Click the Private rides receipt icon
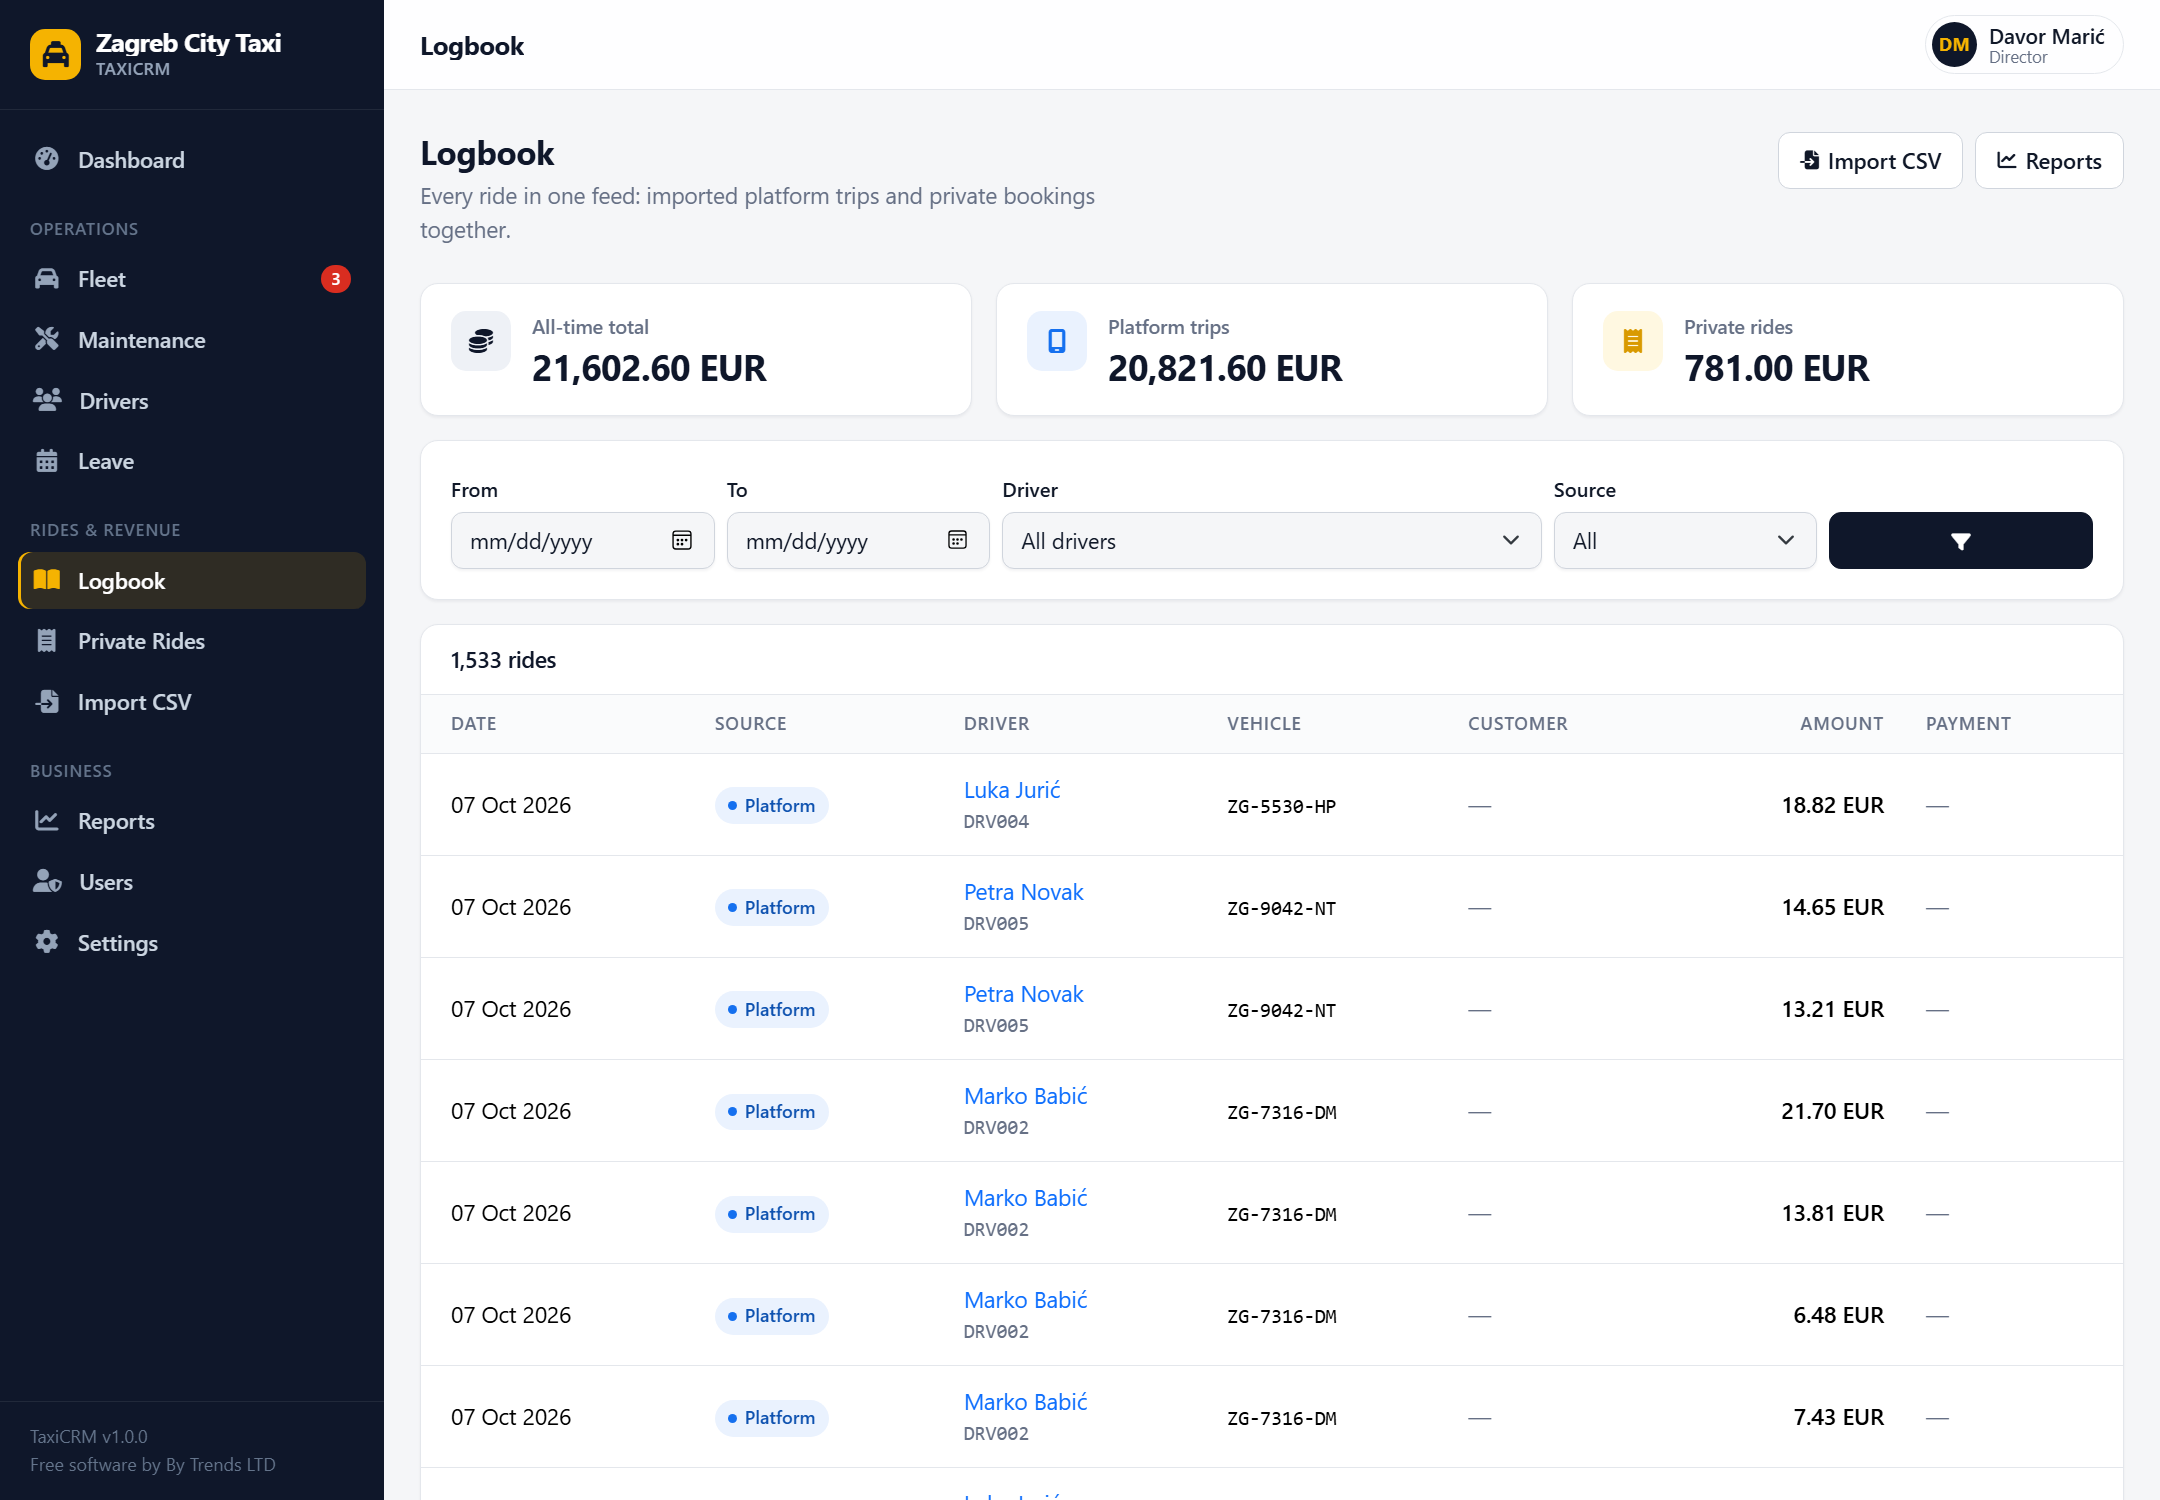Screen dimensions: 2160x1500 [x=1633, y=341]
